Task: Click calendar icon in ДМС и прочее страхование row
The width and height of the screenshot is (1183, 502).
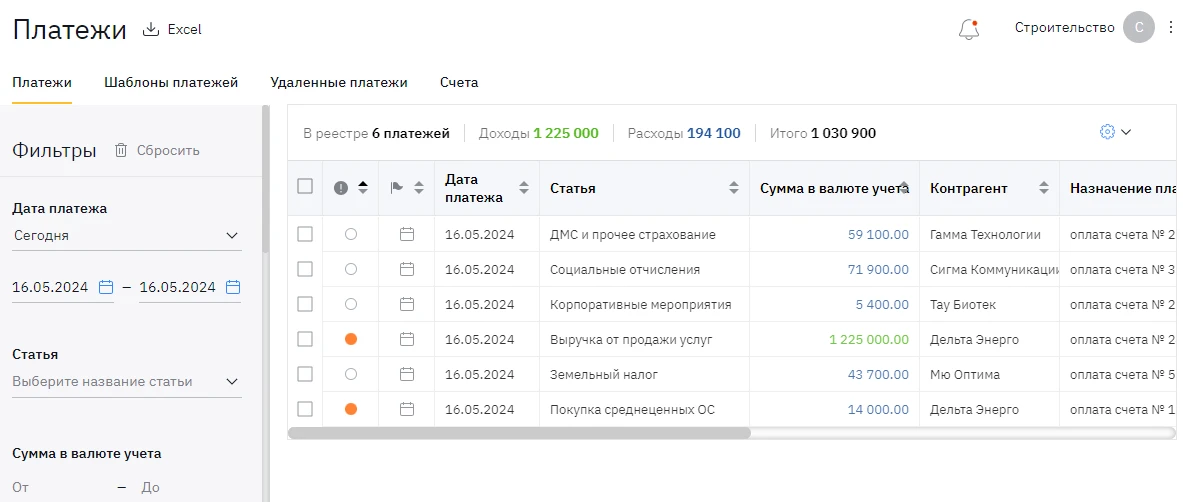Action: point(407,235)
